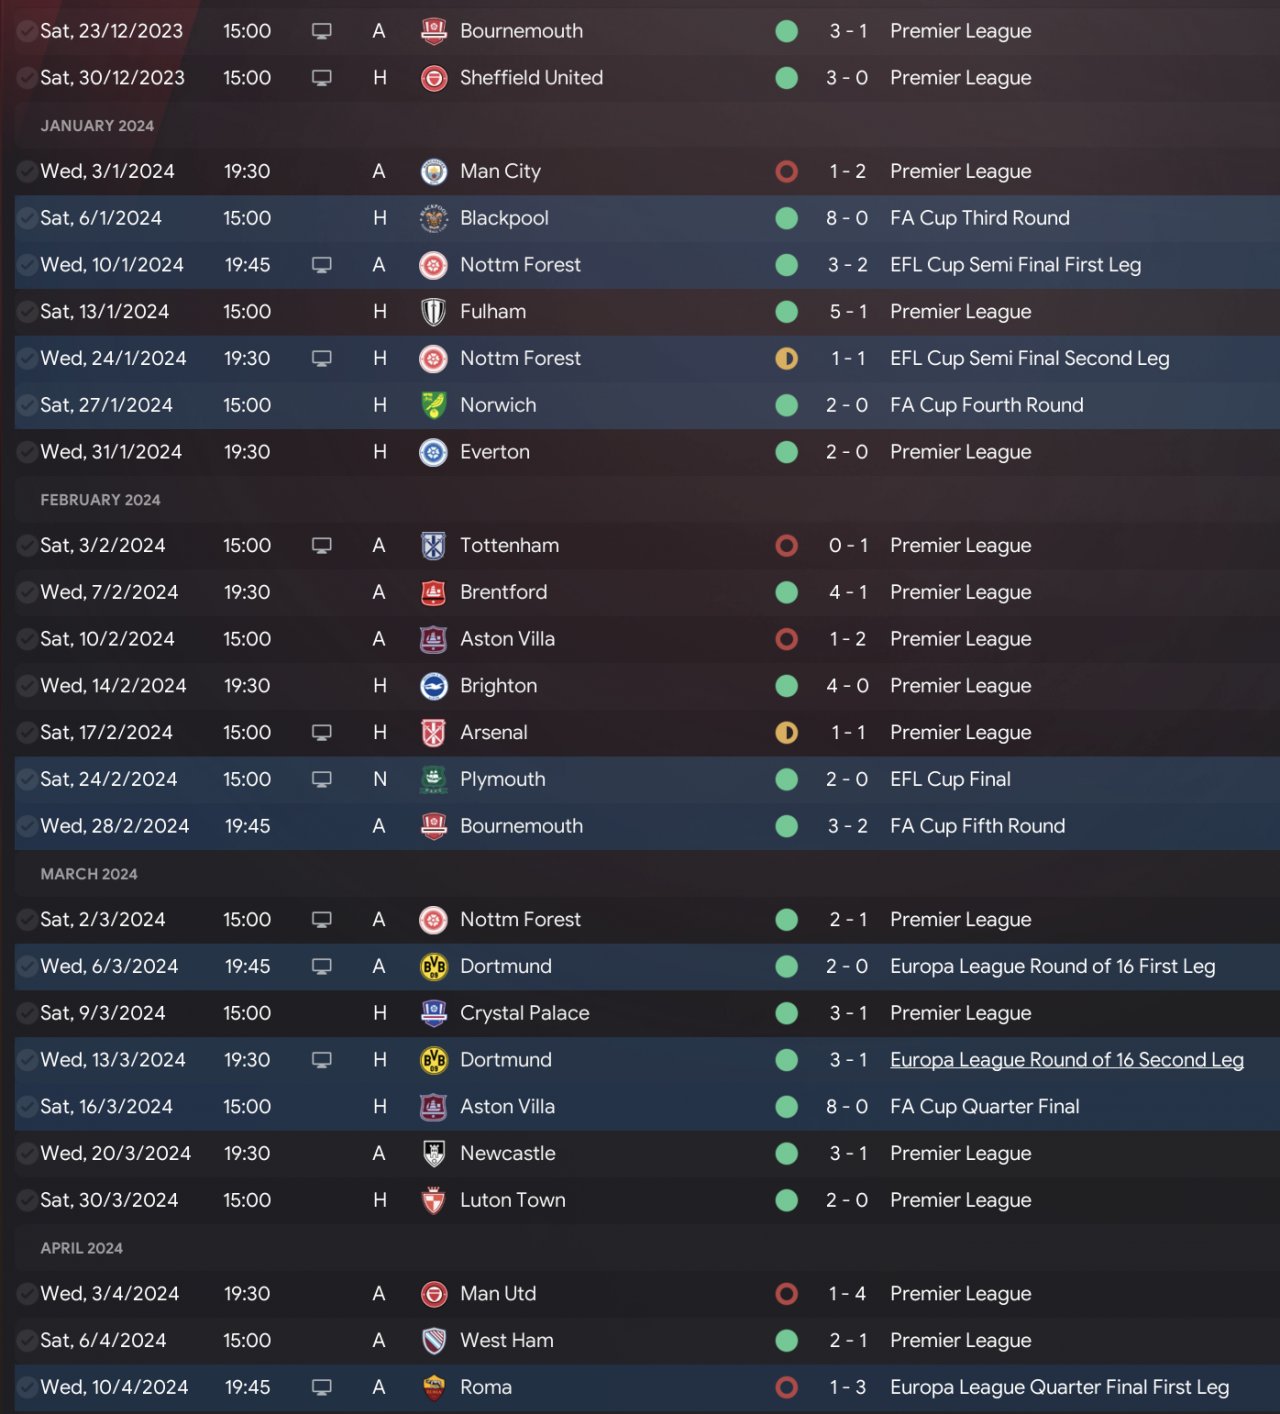Click the Luton Town club crest
Screen dimensions: 1280x1414
click(x=433, y=1201)
